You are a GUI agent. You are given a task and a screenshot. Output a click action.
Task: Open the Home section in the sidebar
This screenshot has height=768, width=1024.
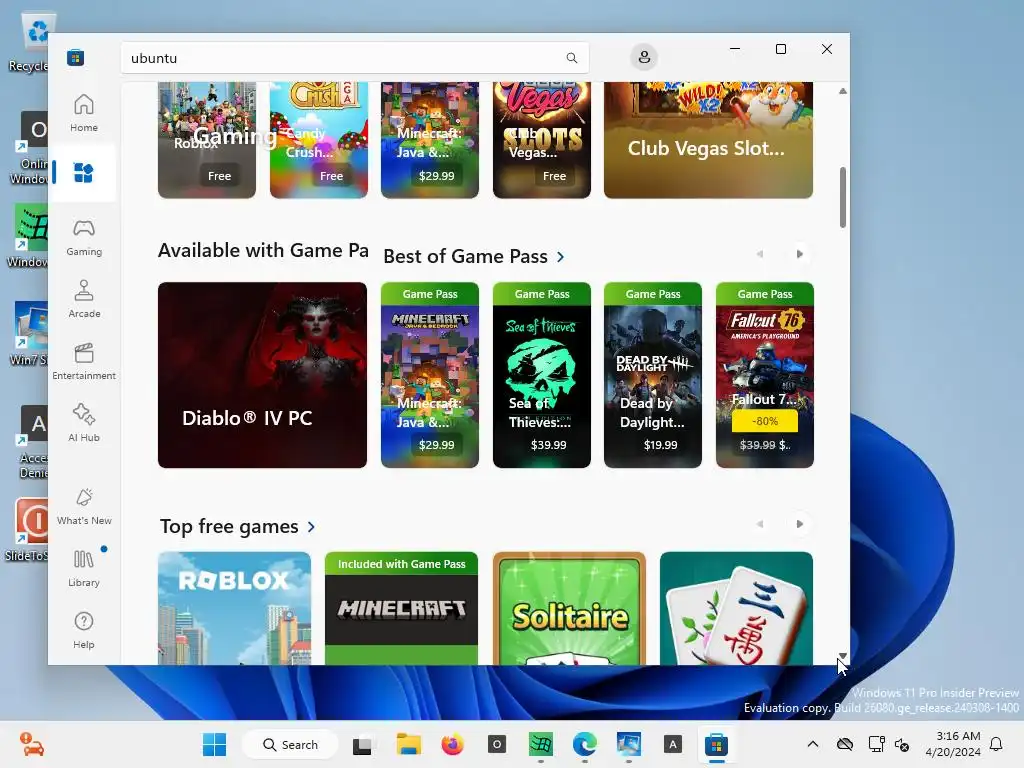84,113
